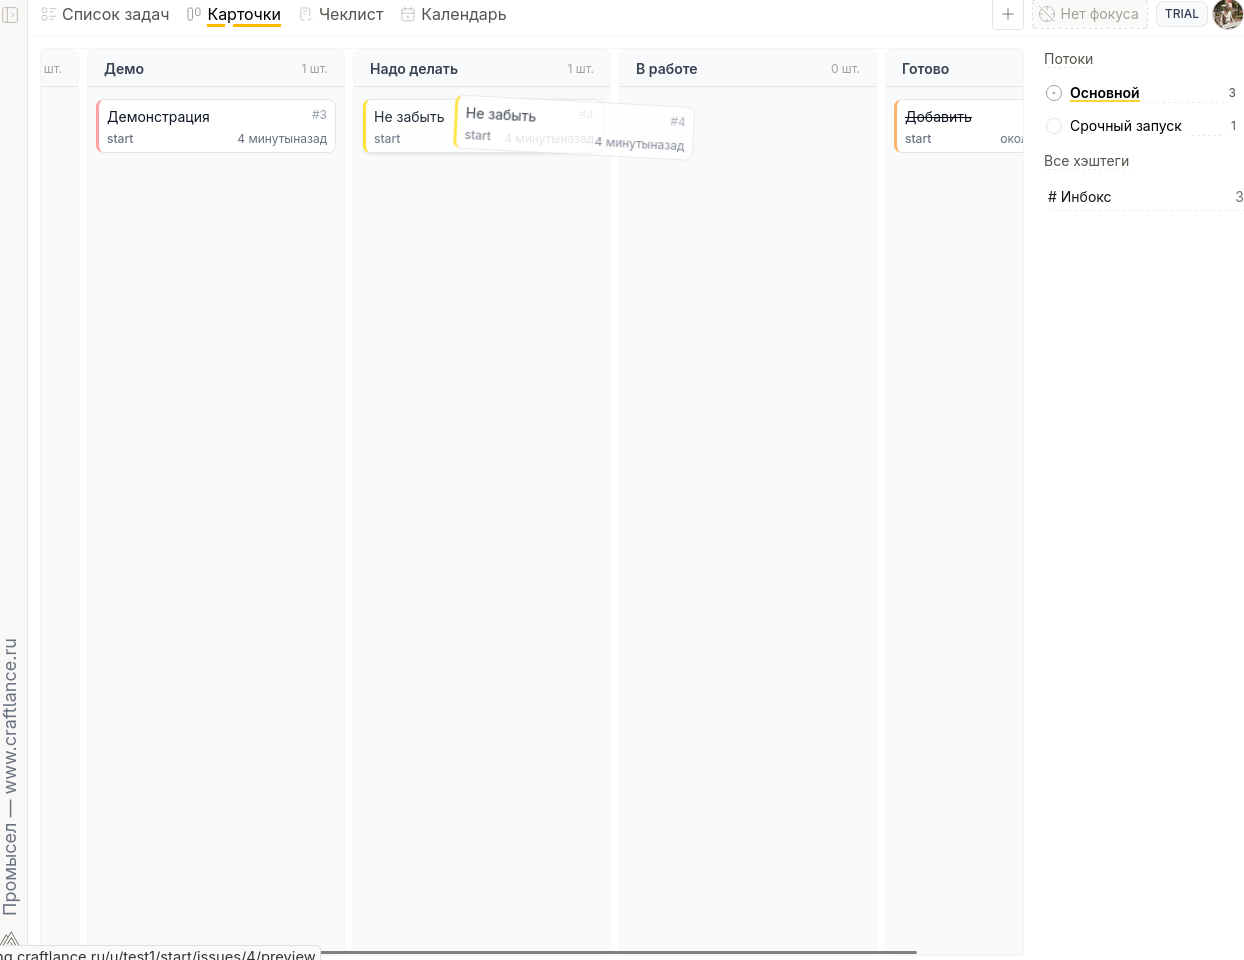Select the Основной stream radio button
The height and width of the screenshot is (960, 1244).
[1054, 93]
